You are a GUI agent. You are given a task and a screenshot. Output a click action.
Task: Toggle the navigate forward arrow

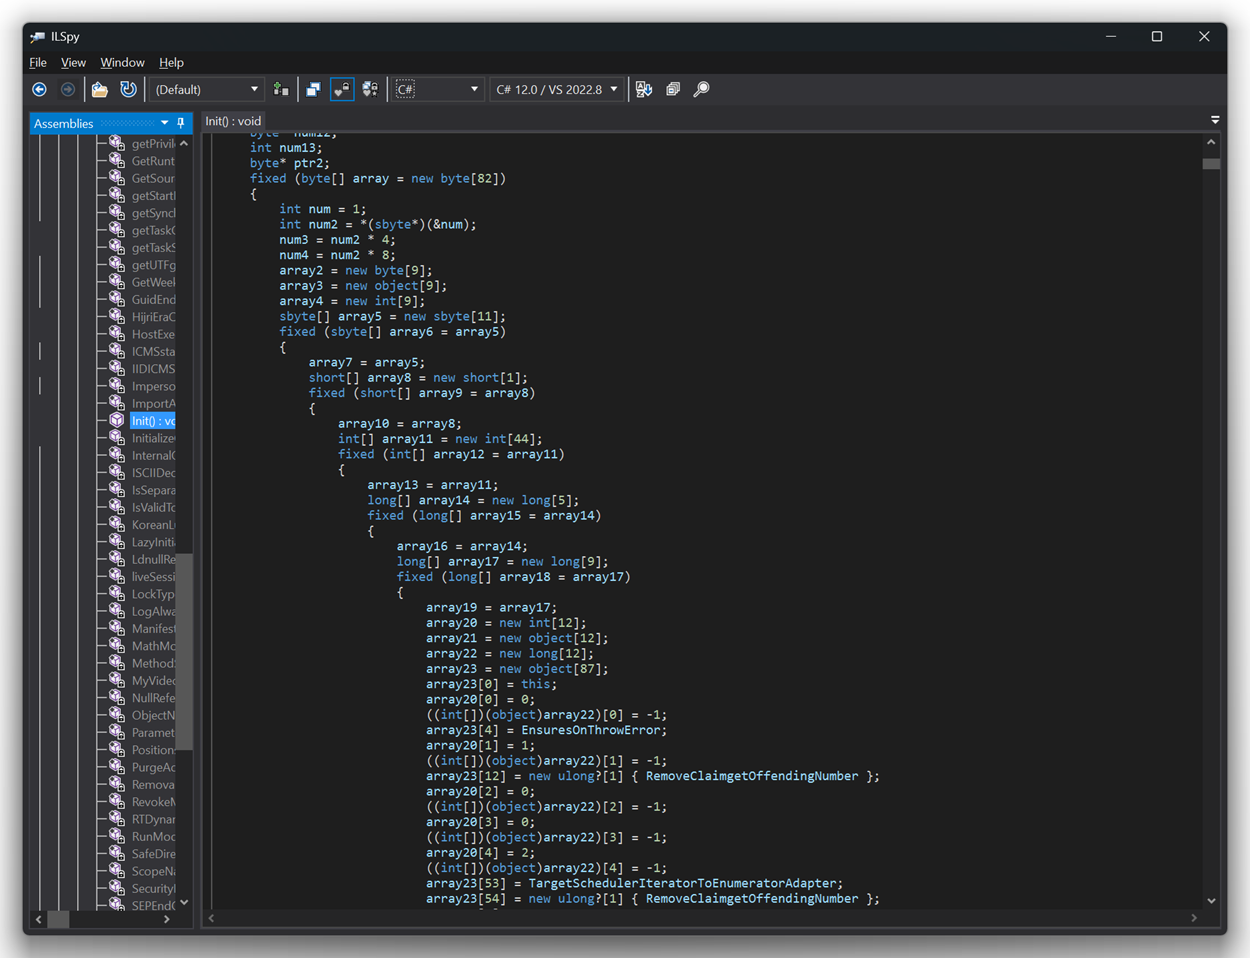click(68, 89)
